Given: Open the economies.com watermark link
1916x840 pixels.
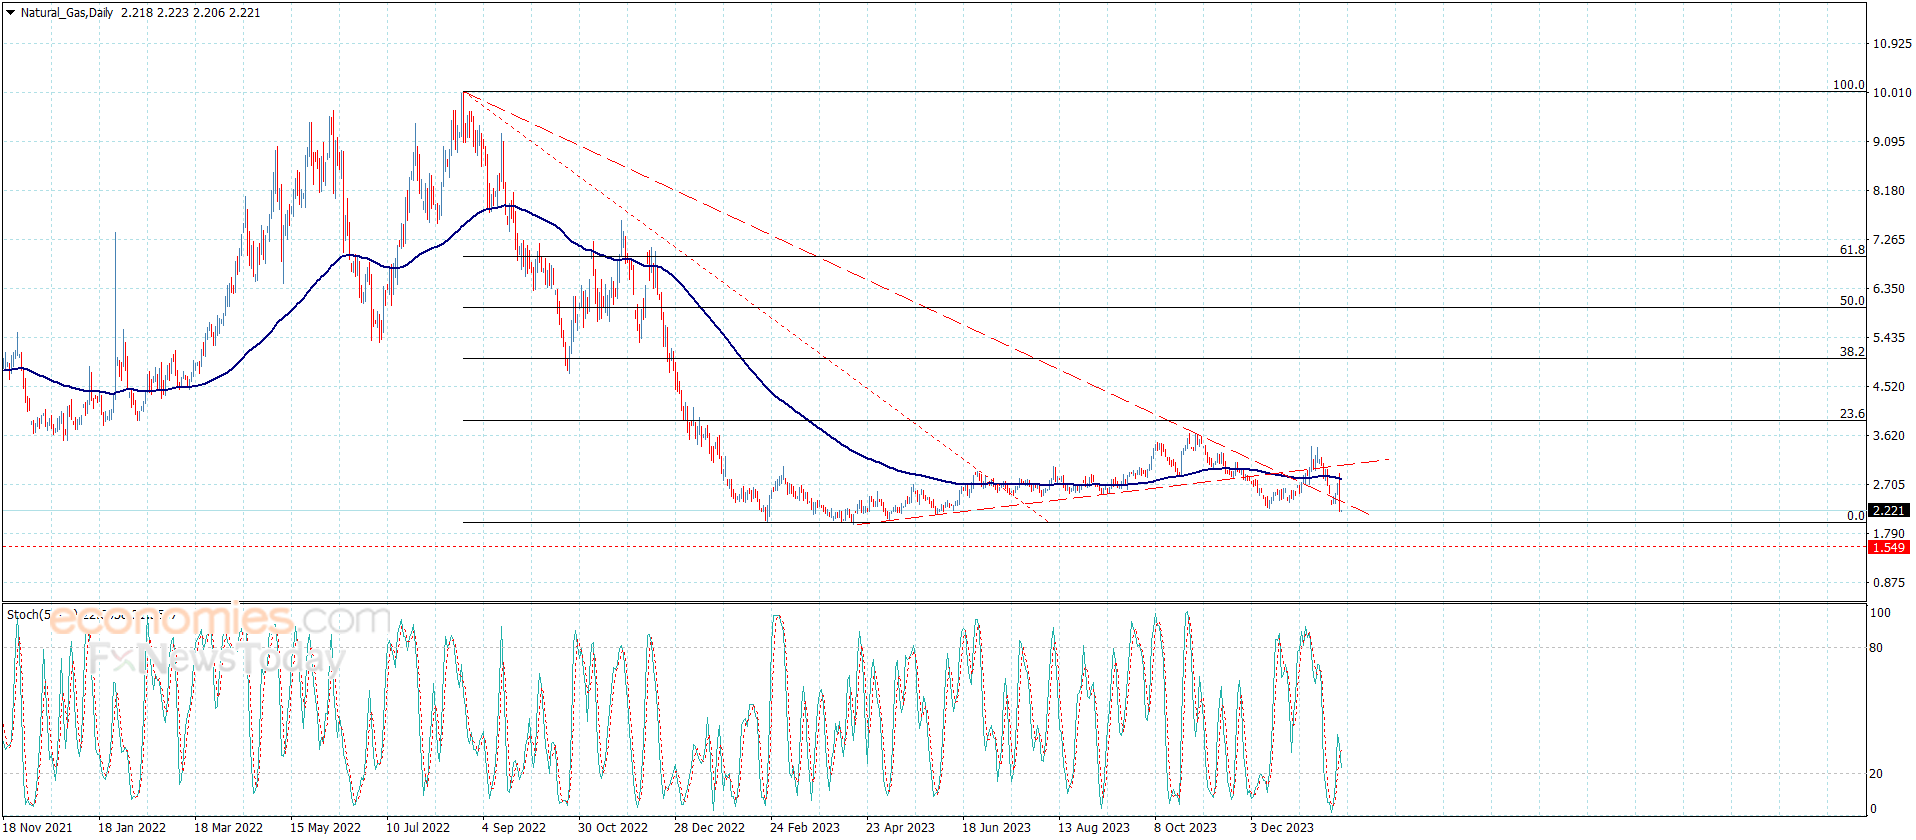Looking at the screenshot, I should point(220,620).
